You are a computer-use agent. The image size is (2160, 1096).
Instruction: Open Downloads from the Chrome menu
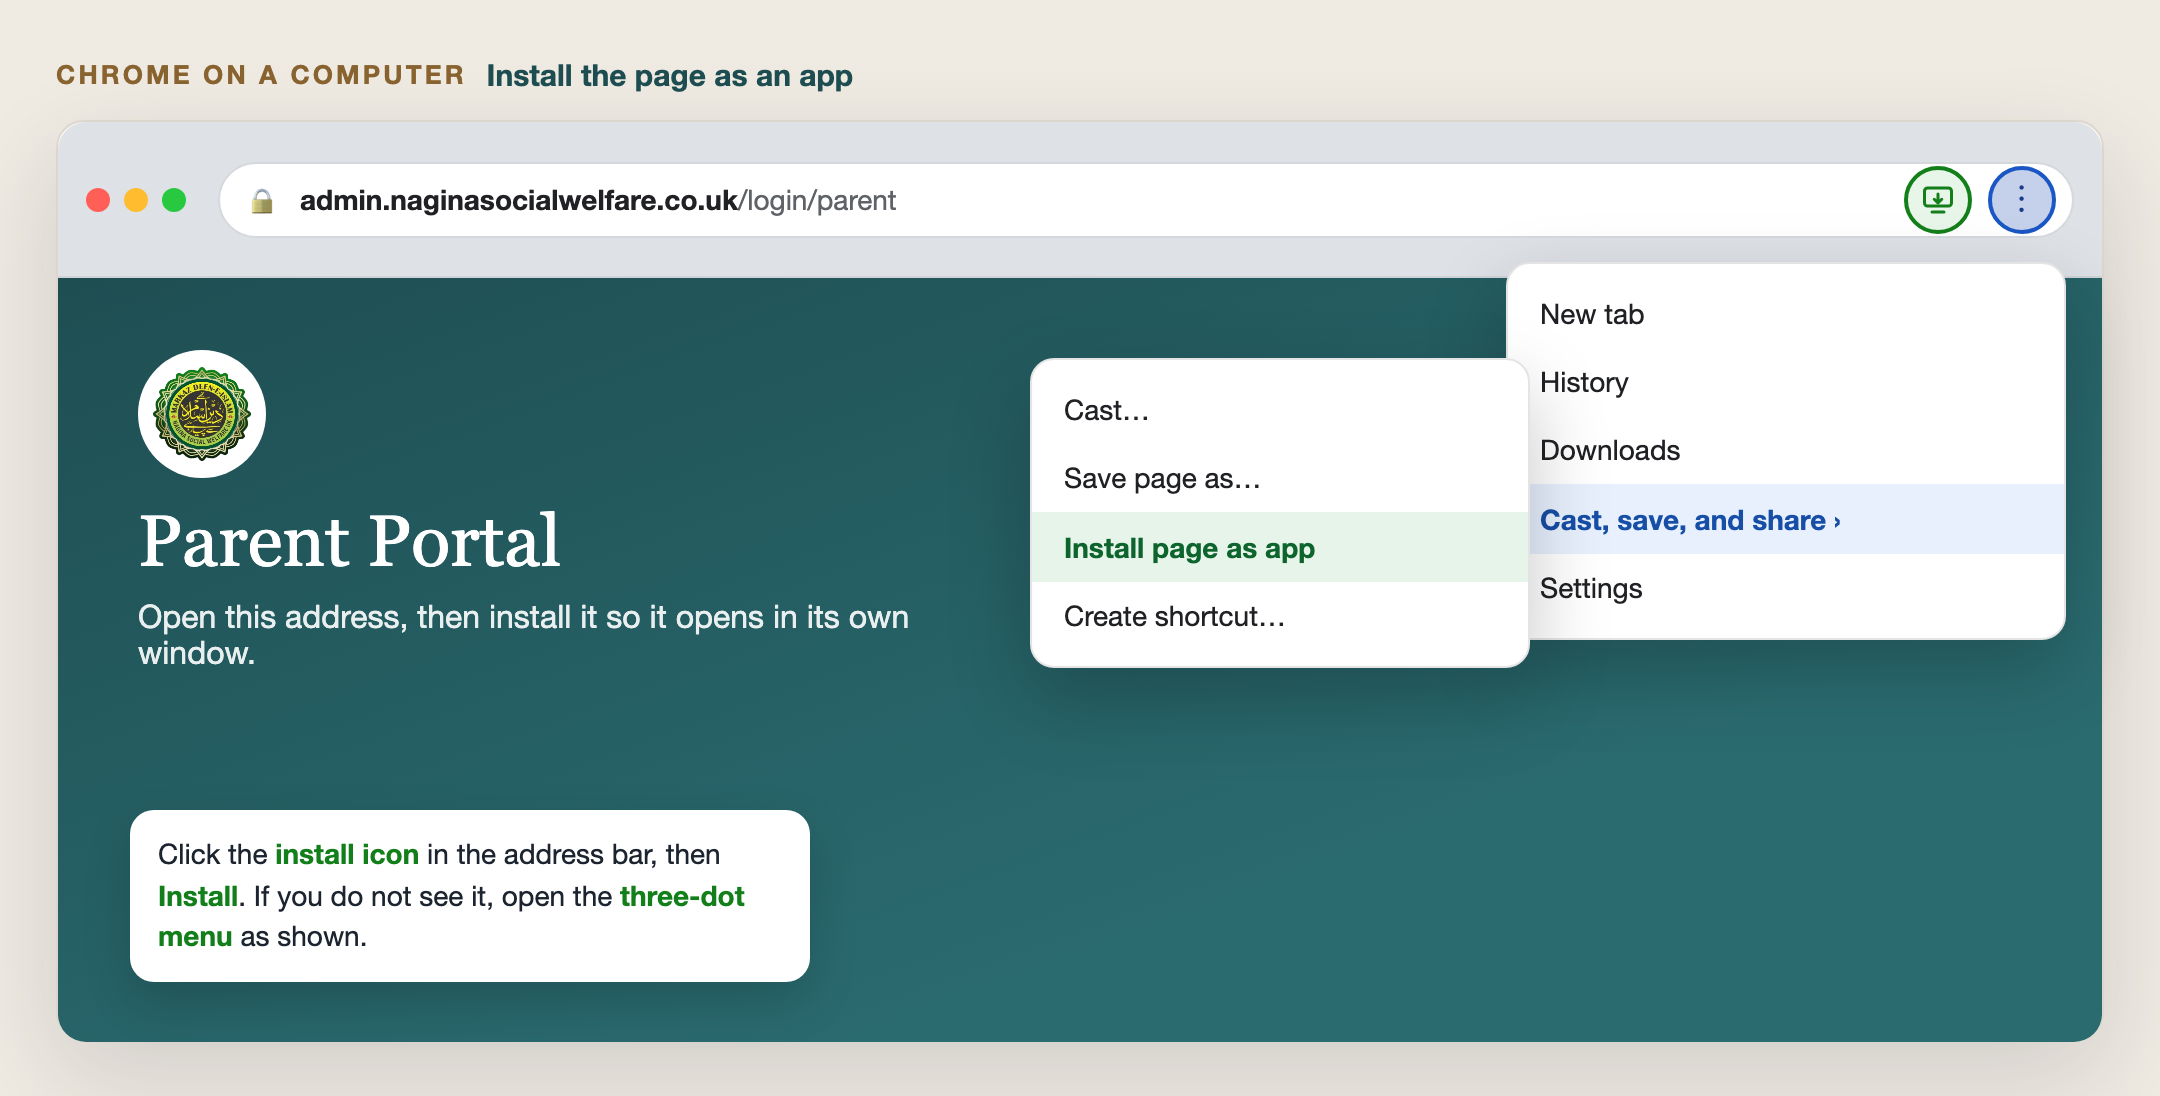tap(1785, 450)
